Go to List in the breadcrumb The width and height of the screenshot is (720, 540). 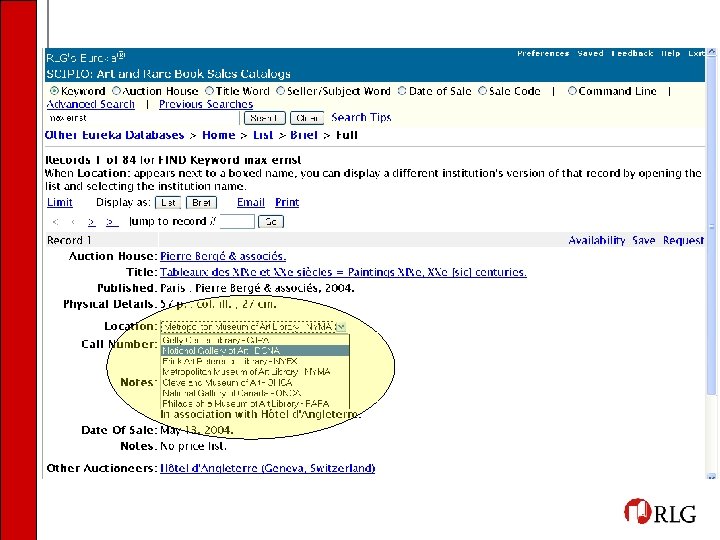pyautogui.click(x=263, y=135)
